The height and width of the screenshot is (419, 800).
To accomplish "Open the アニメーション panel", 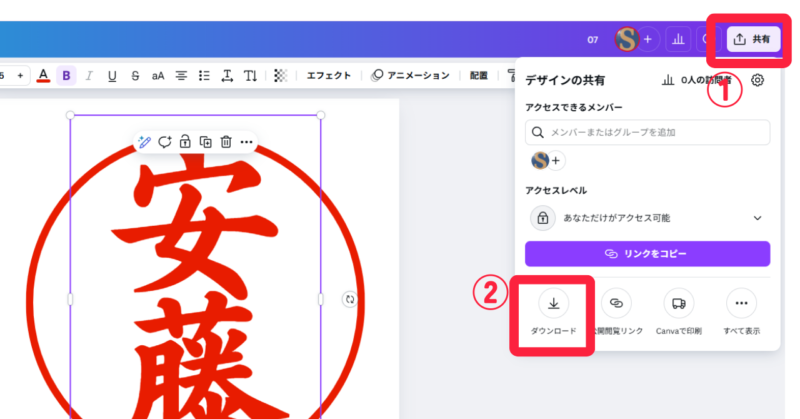I will pos(411,76).
